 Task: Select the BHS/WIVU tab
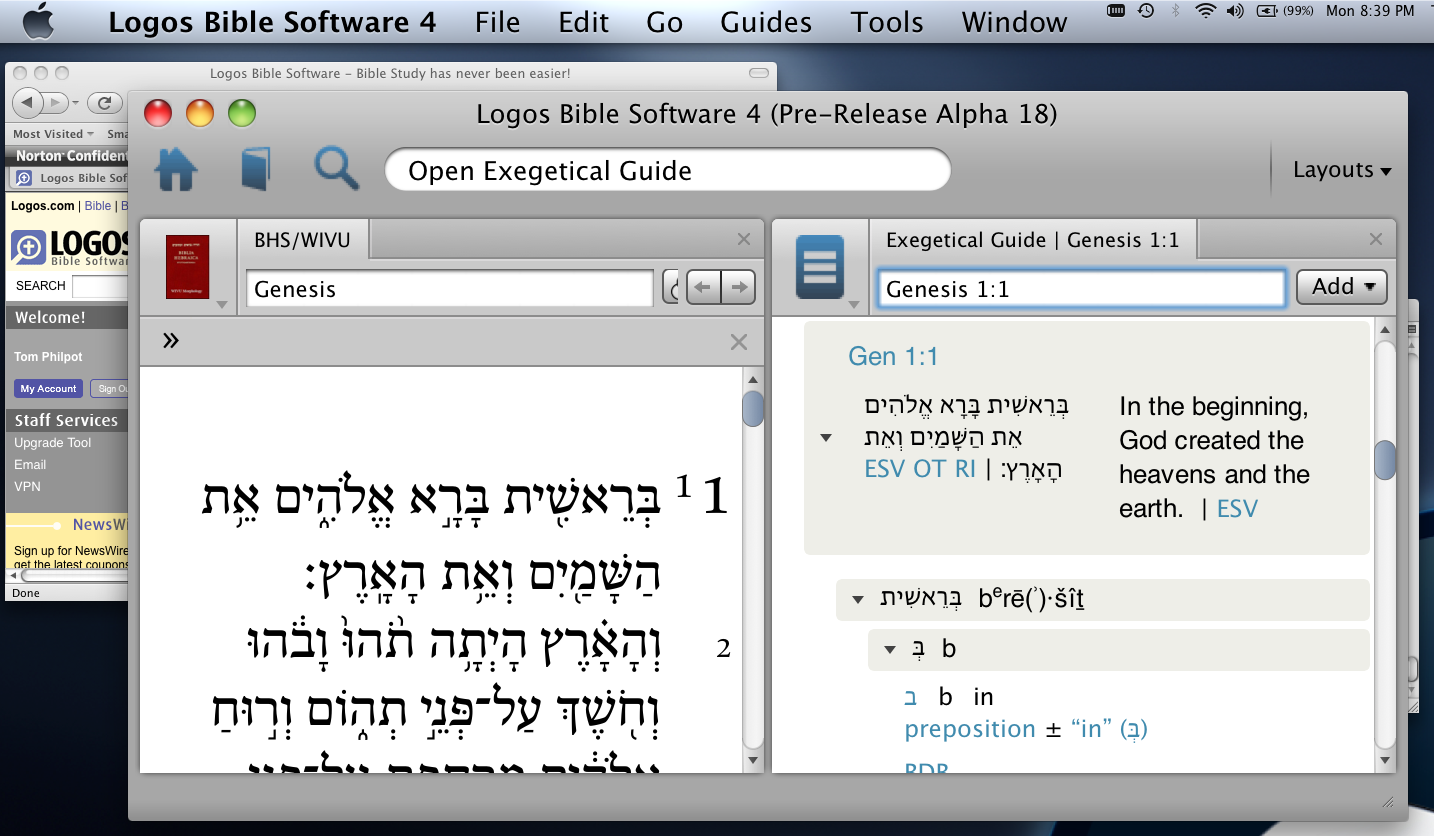[304, 240]
